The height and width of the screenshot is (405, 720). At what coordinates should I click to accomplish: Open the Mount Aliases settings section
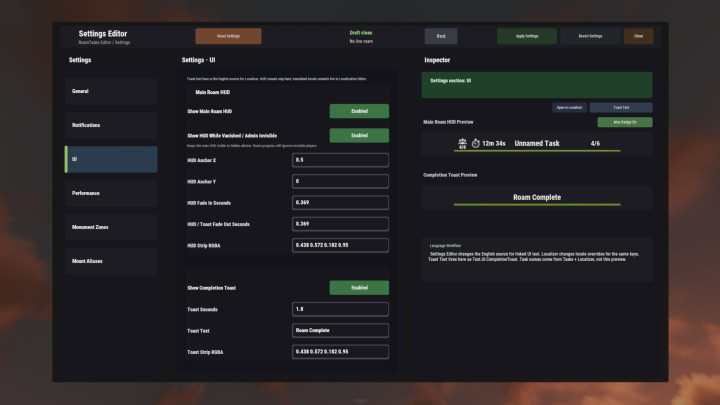point(111,261)
